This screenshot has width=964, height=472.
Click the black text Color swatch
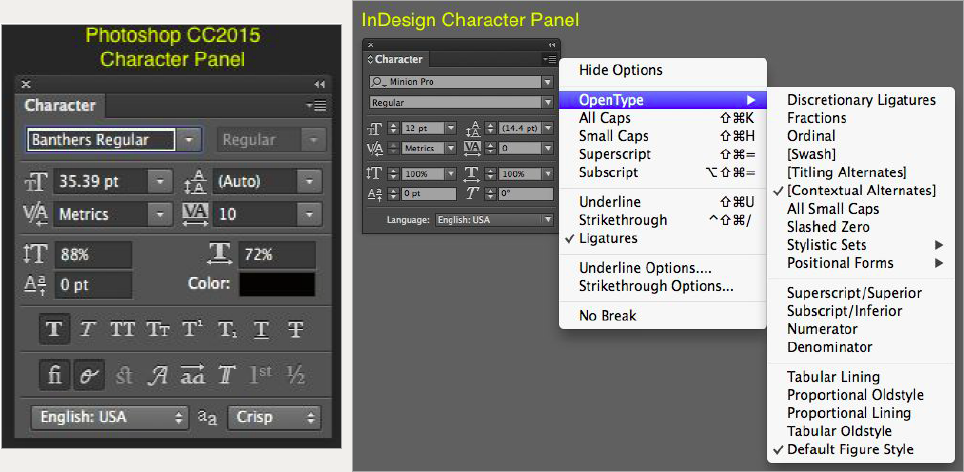tap(277, 284)
